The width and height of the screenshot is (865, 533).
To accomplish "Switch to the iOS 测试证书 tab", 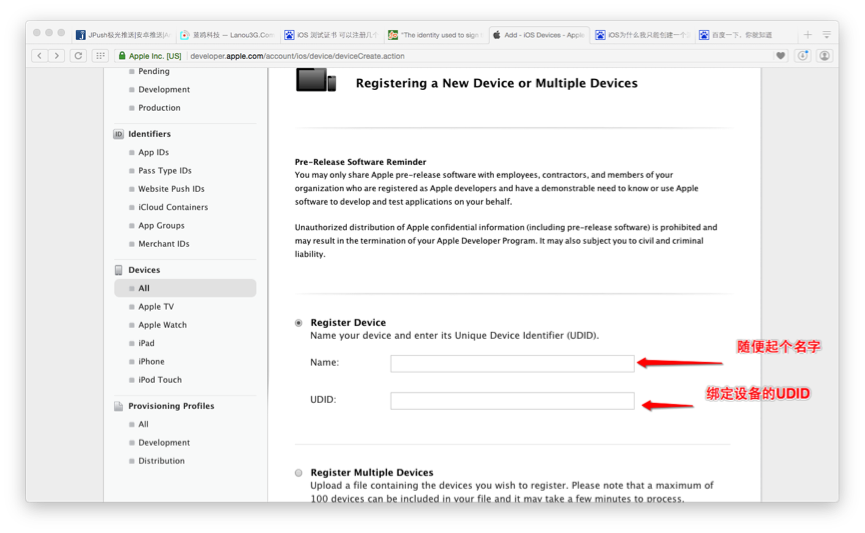I will pyautogui.click(x=331, y=35).
